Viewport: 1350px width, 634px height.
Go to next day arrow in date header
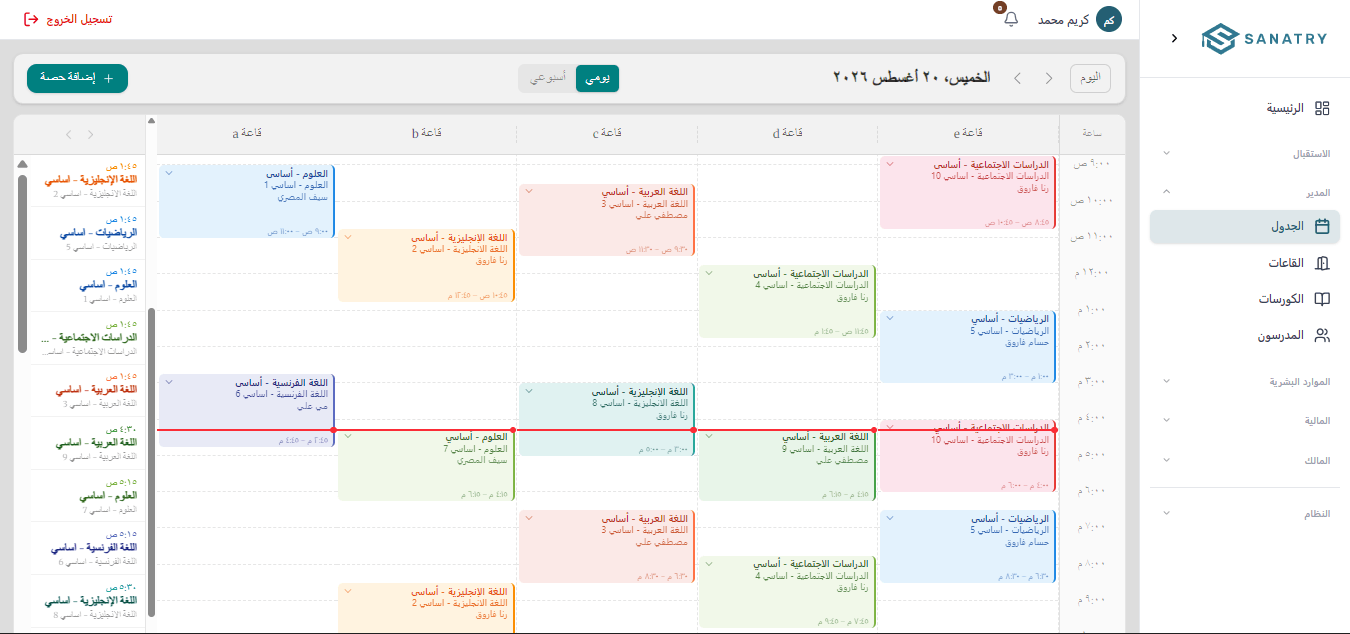[x=1017, y=78]
